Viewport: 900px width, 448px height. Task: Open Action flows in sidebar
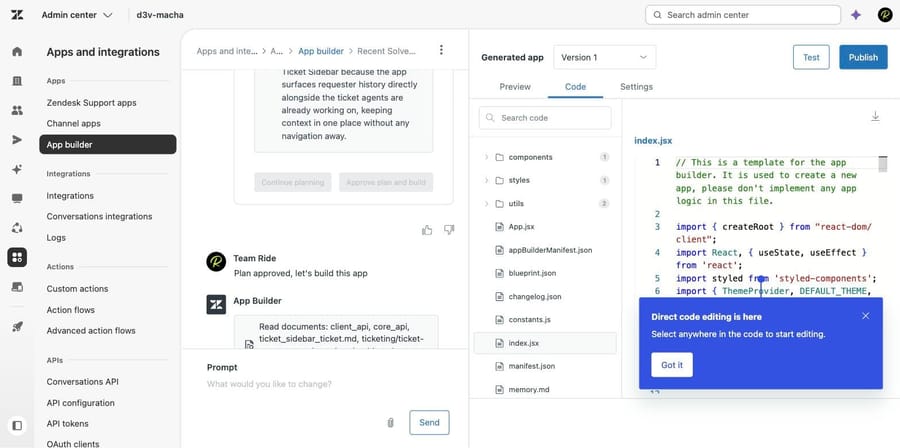(x=71, y=310)
